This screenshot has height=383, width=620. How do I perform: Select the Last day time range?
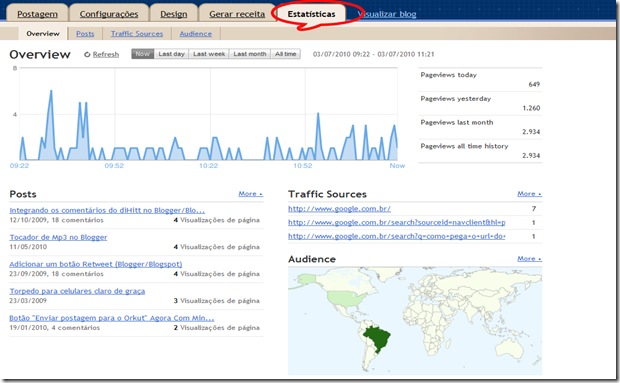(171, 54)
